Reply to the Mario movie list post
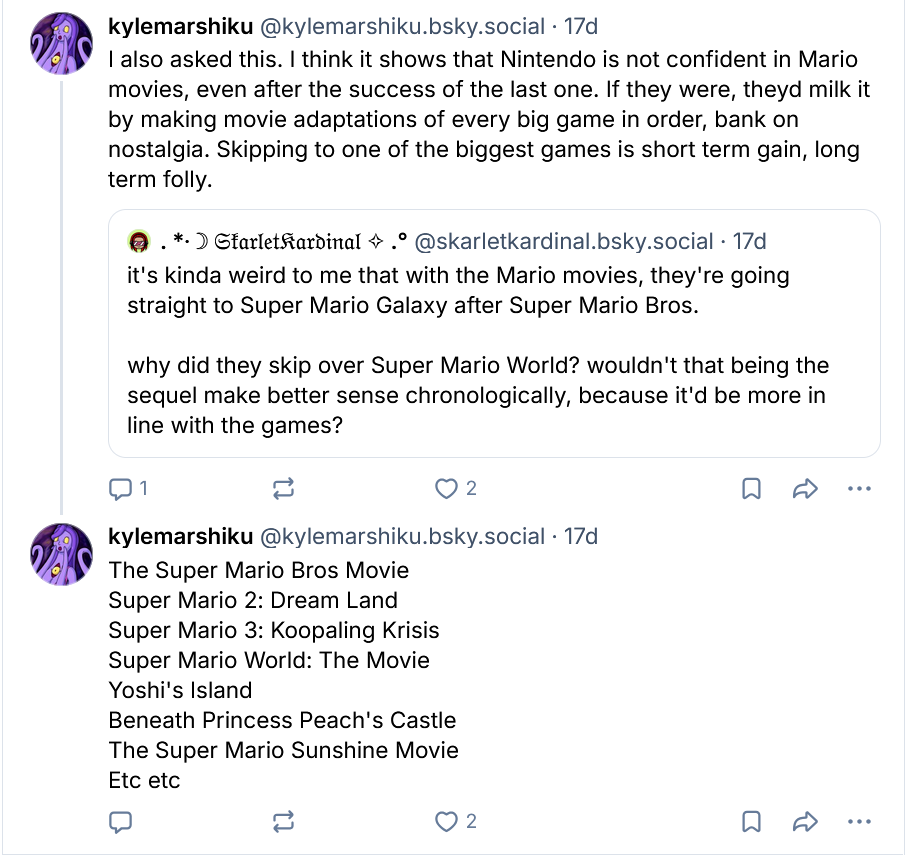Screen dimensions: 905x855 pyautogui.click(x=121, y=822)
